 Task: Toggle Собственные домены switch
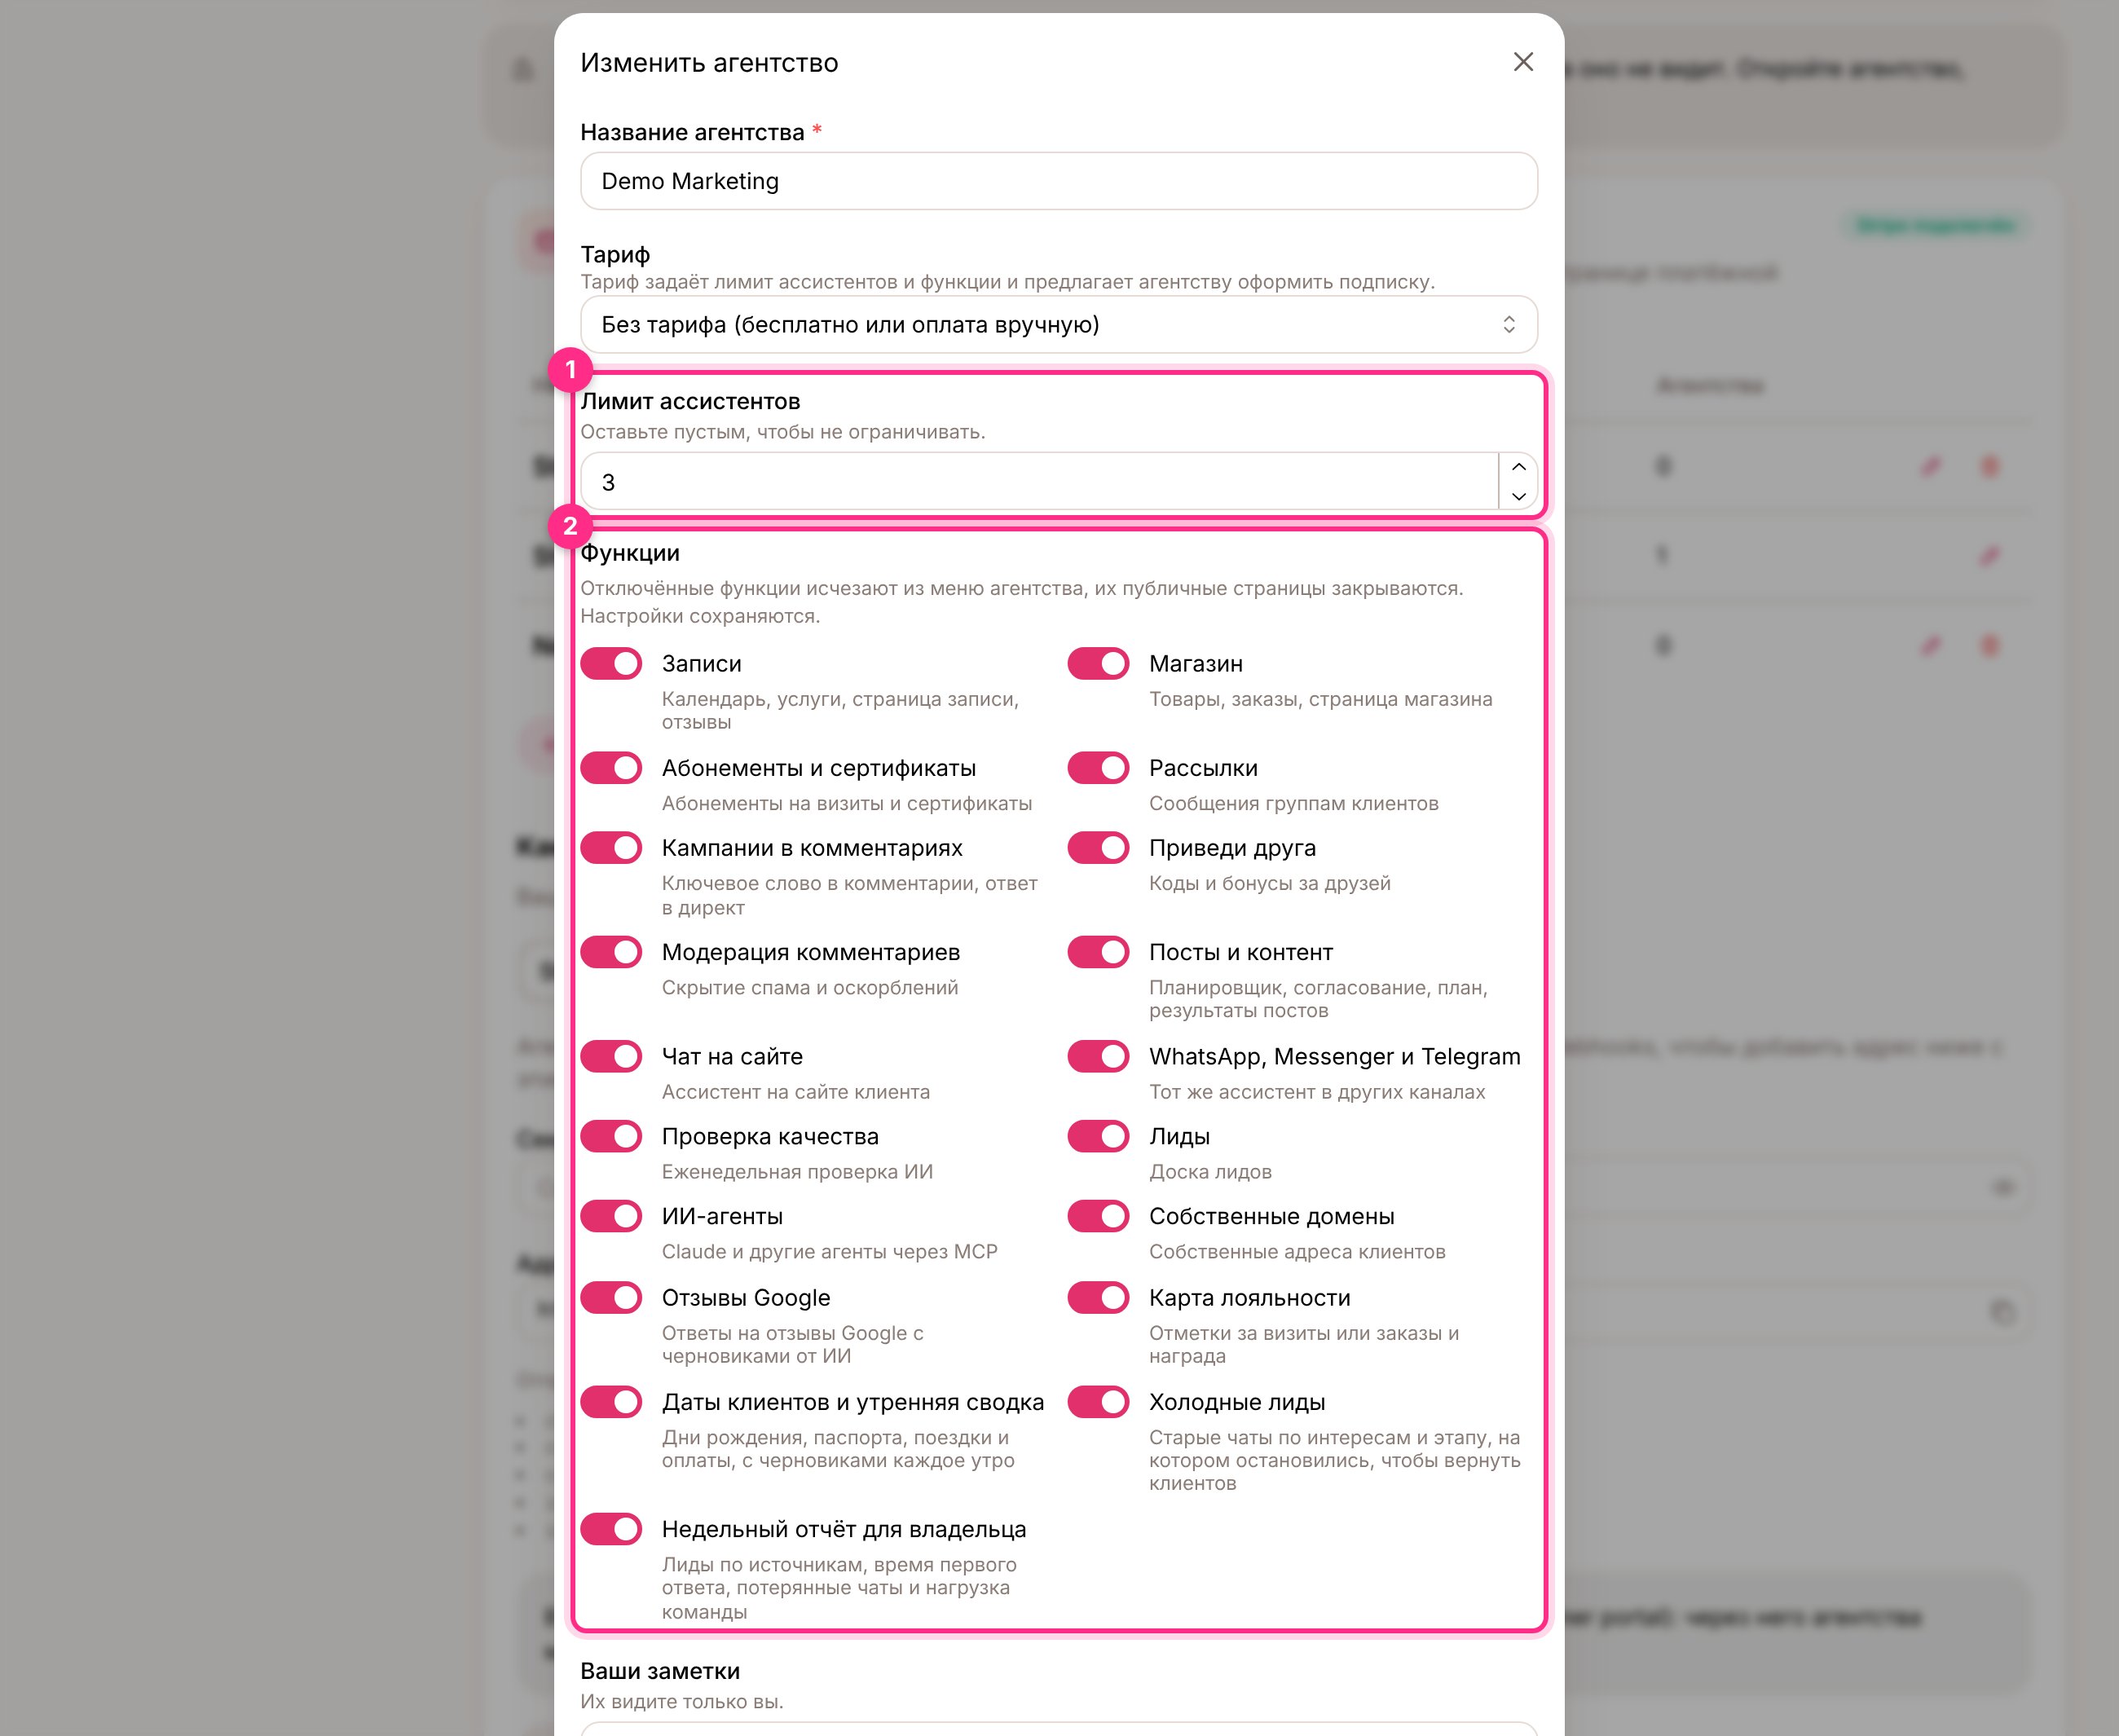click(1098, 1216)
